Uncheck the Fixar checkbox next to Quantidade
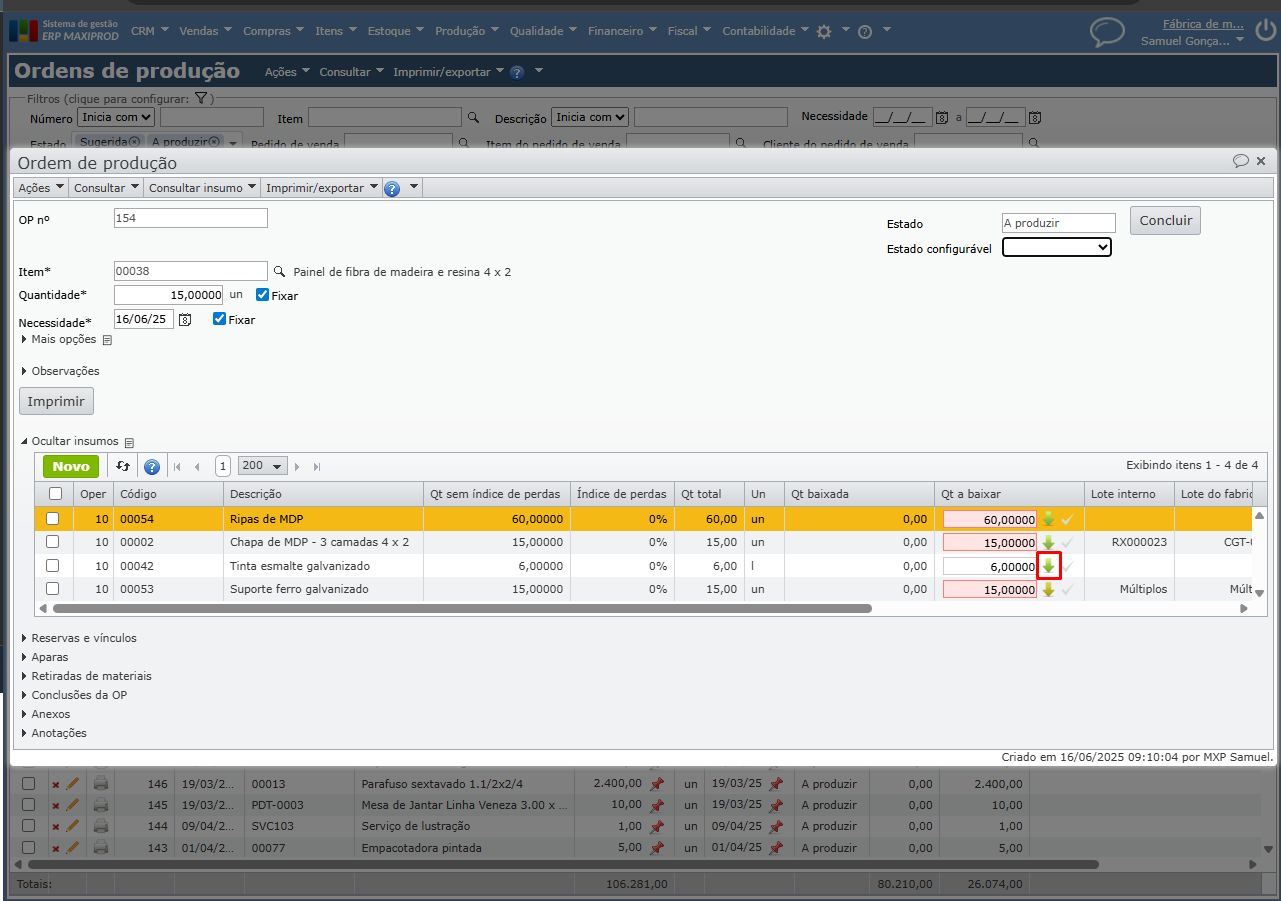 coord(262,295)
